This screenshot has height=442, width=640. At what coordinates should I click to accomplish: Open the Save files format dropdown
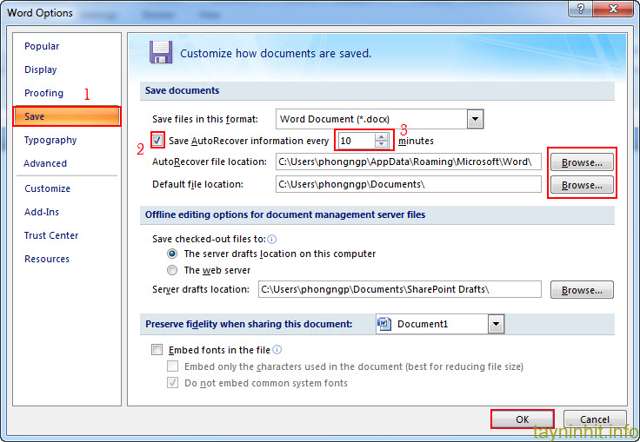tap(475, 120)
